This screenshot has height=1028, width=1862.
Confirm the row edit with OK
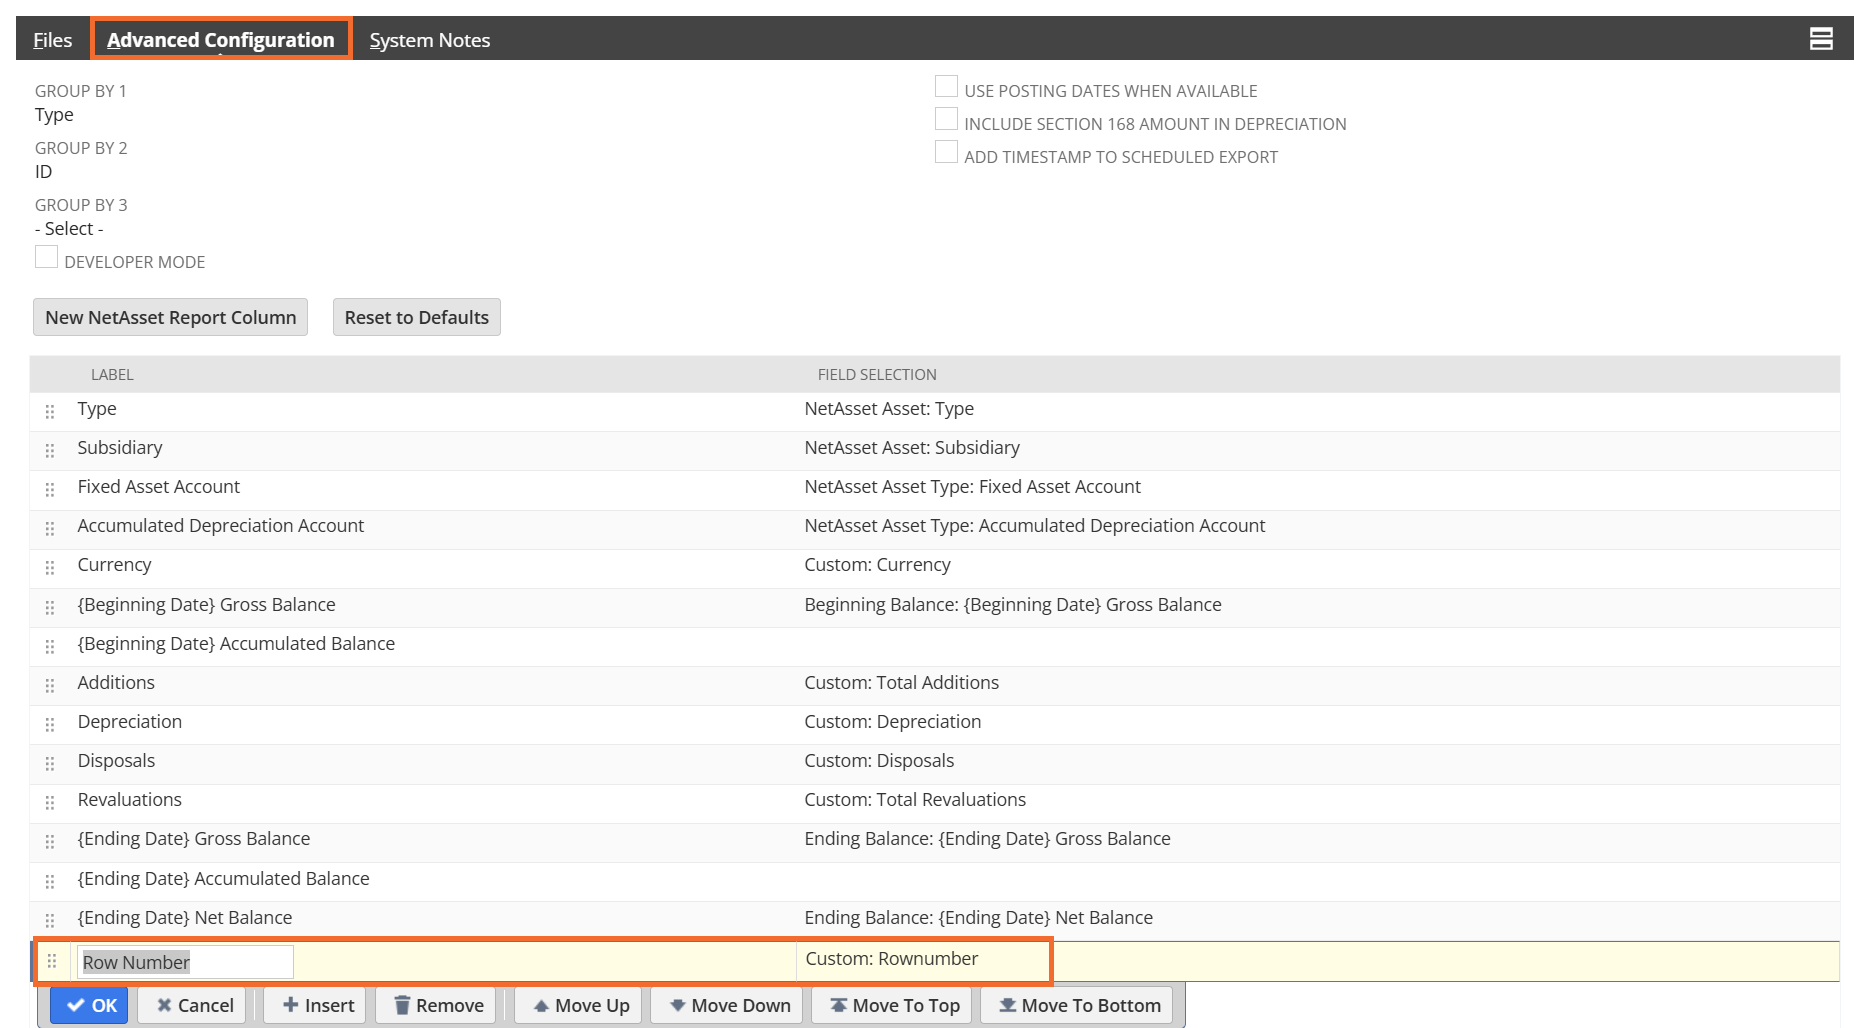90,1005
